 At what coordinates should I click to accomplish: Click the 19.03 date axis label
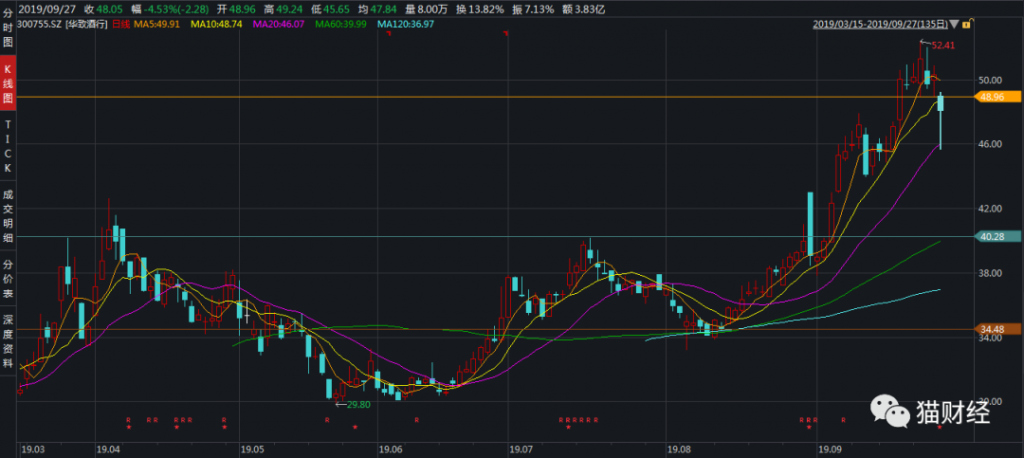pos(33,450)
